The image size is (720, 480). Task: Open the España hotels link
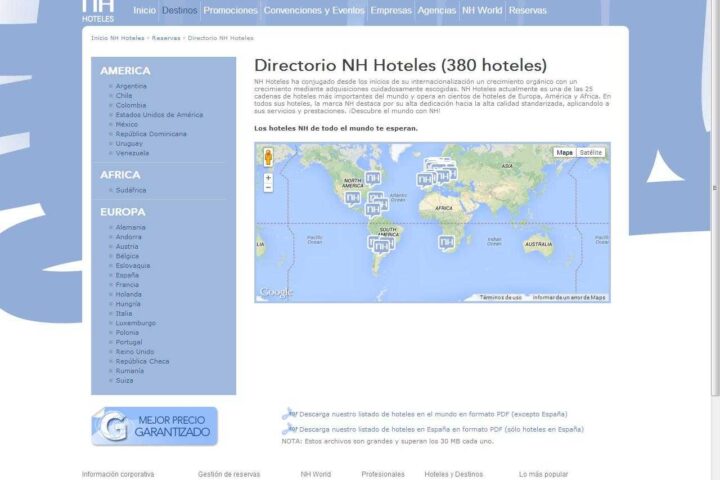[128, 275]
